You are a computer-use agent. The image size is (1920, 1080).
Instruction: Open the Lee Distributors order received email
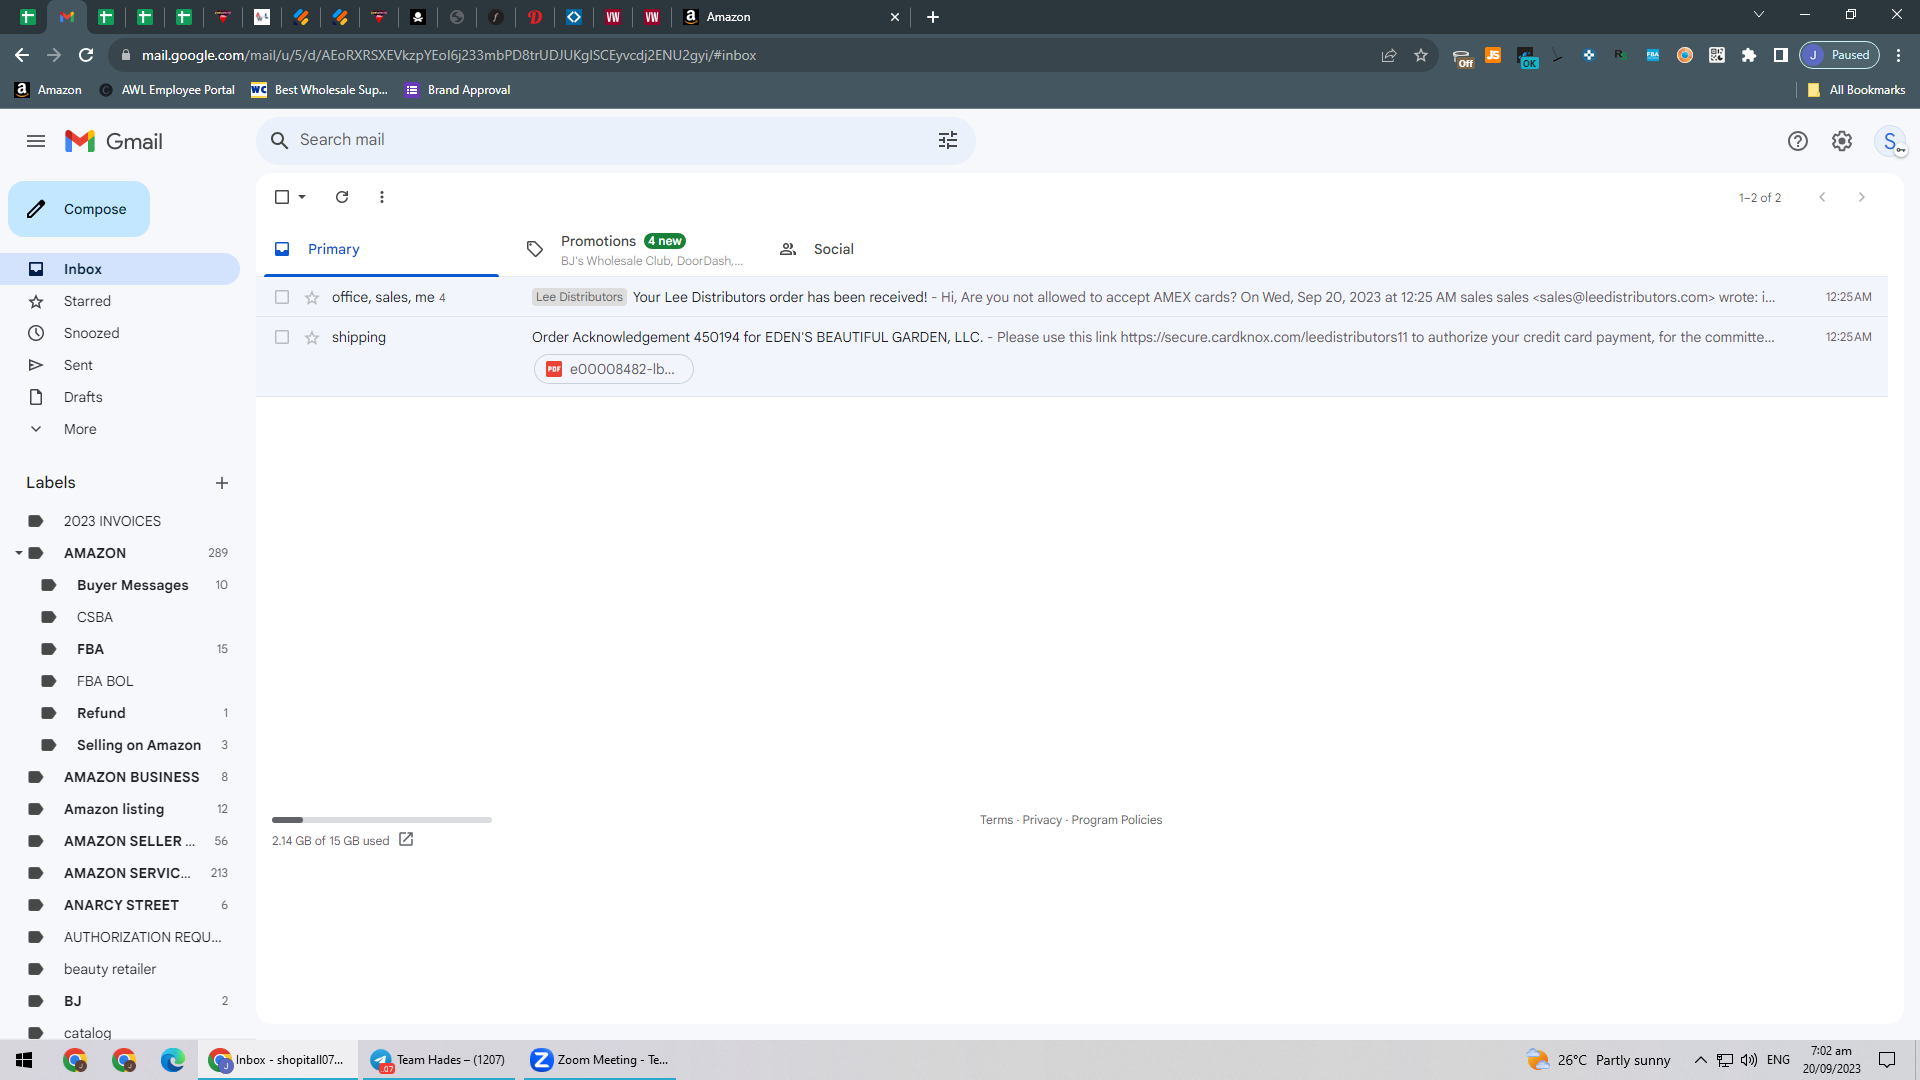click(1072, 297)
